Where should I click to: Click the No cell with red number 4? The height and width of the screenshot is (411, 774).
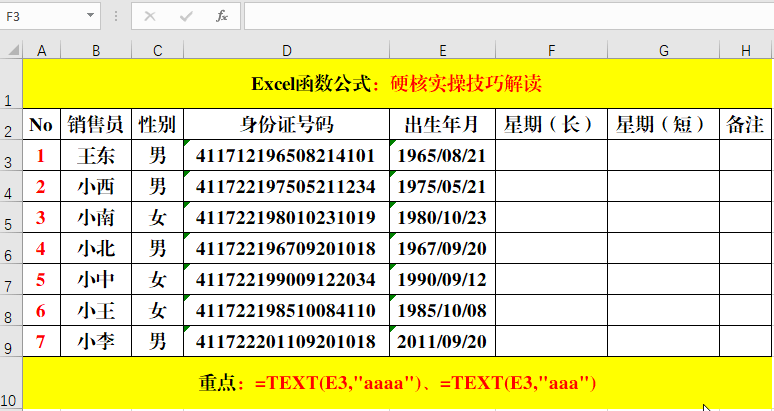click(x=42, y=248)
